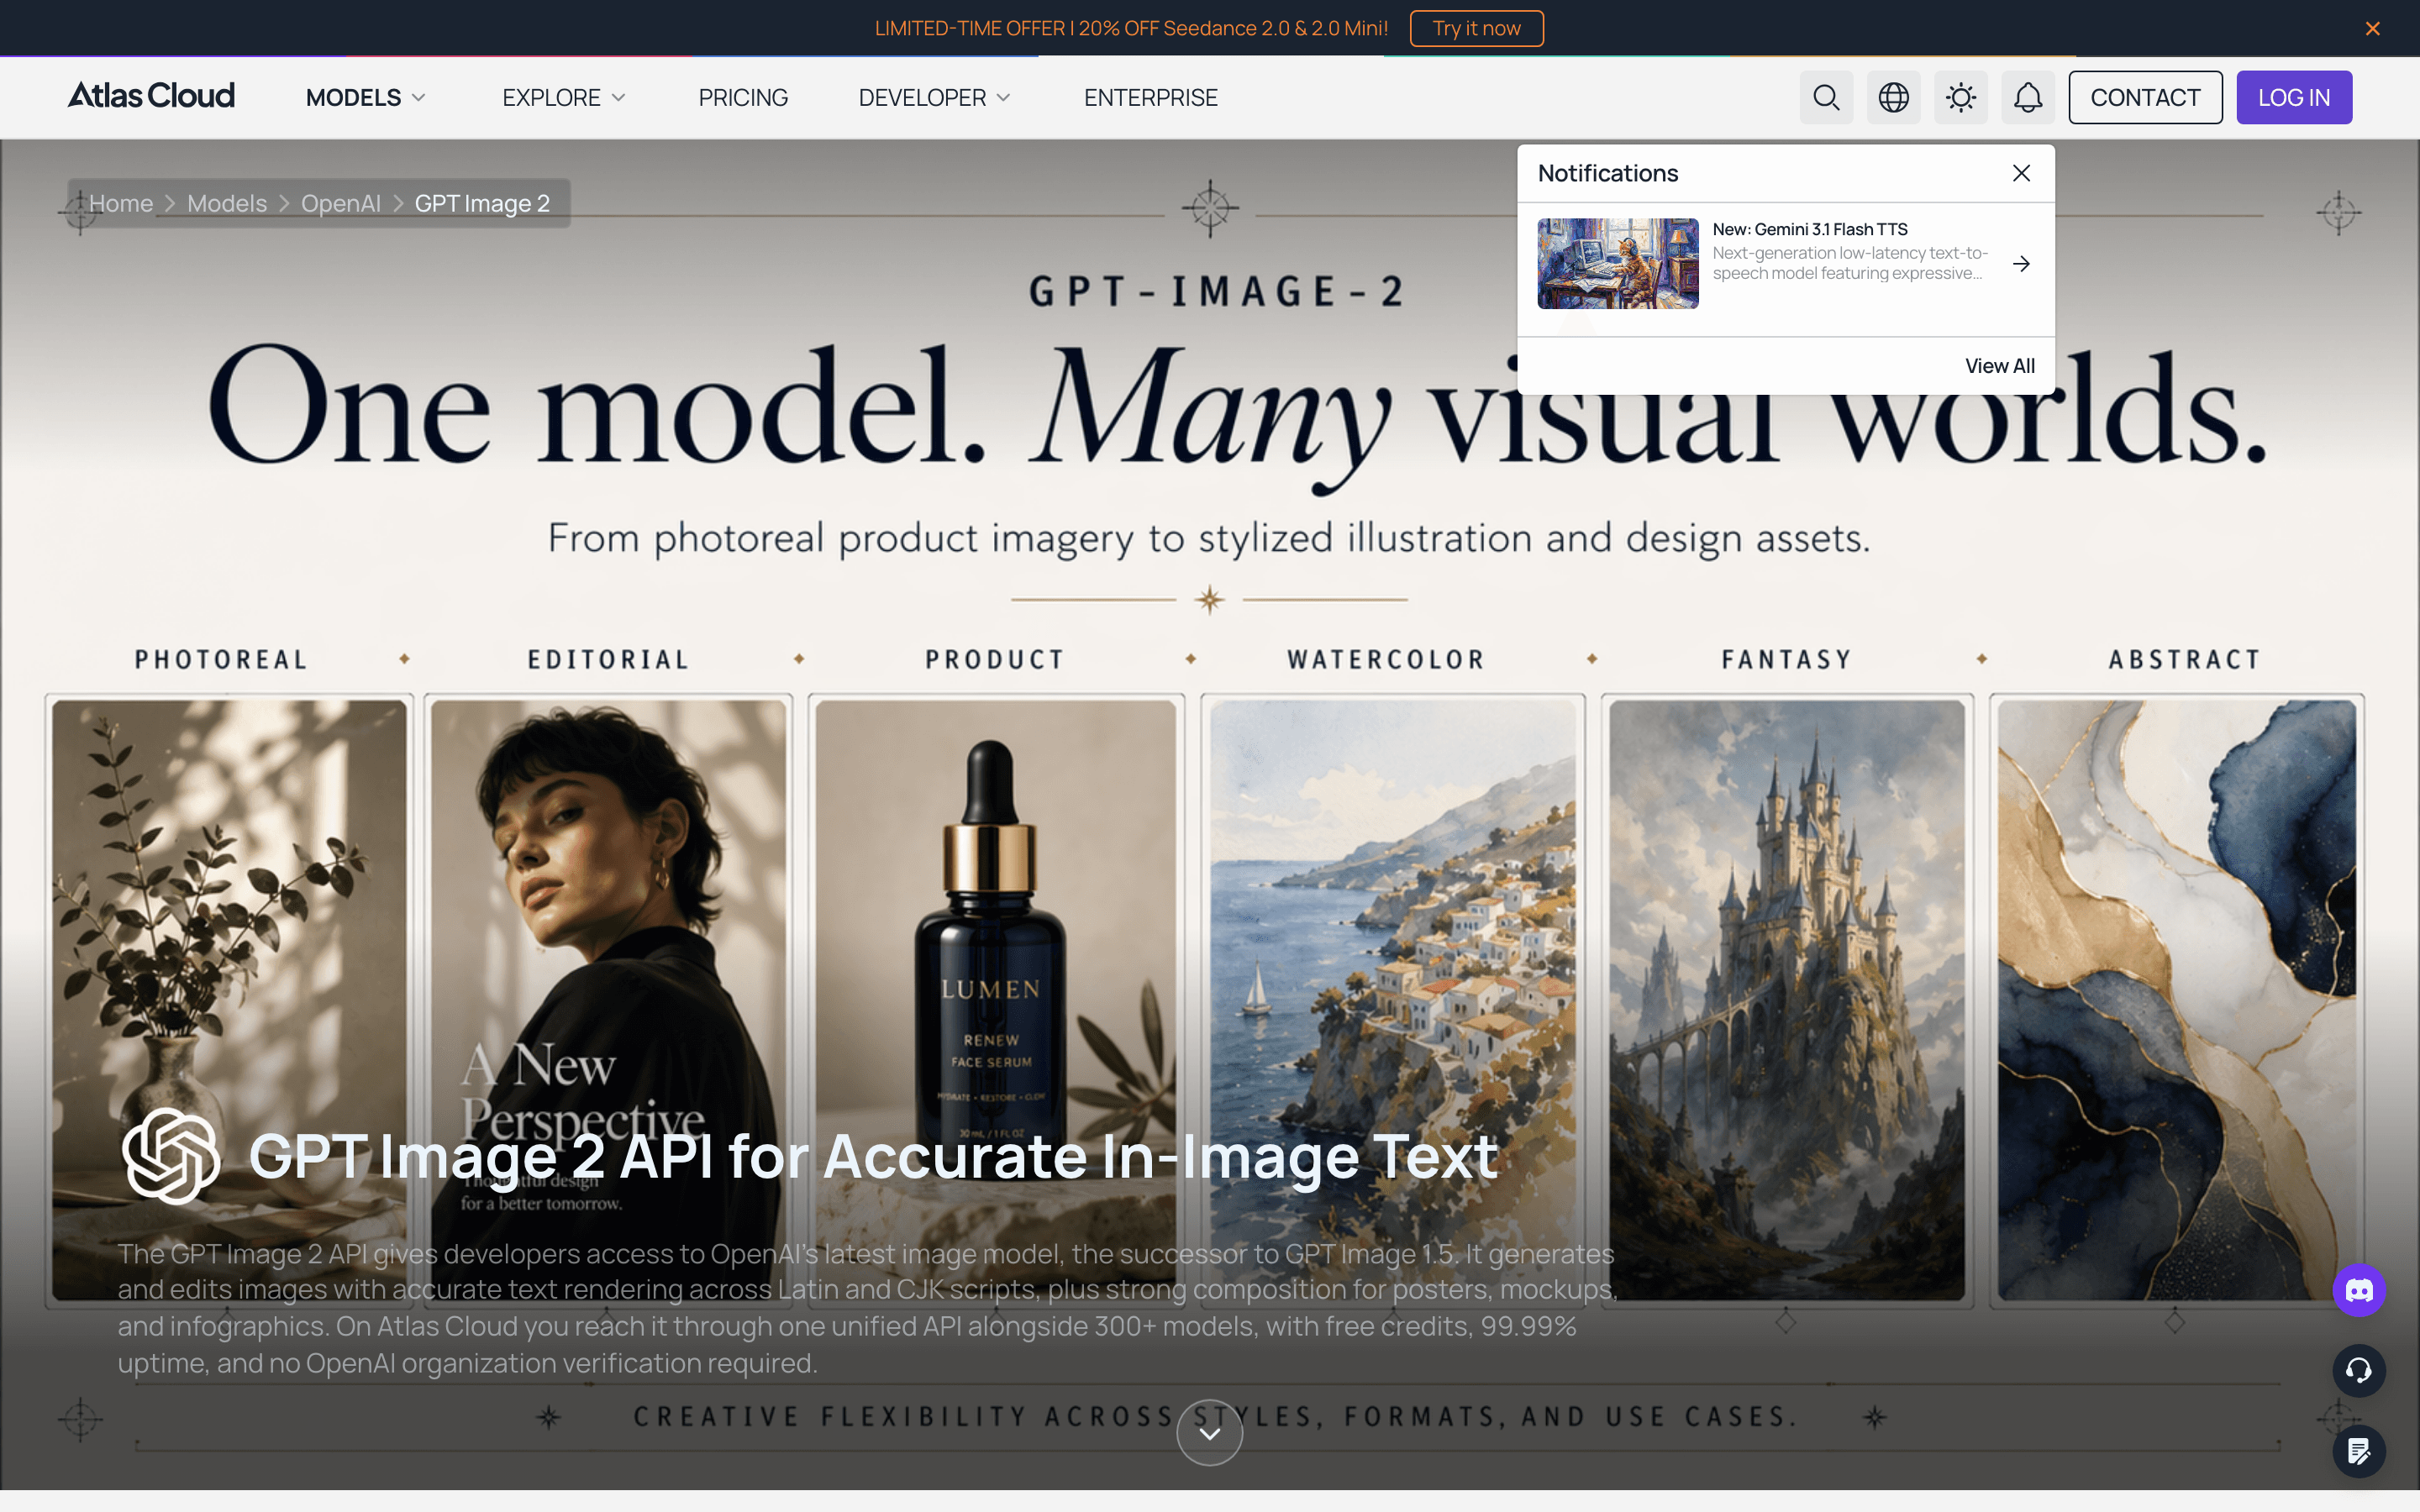Open the feedback note floating button

point(2359,1450)
